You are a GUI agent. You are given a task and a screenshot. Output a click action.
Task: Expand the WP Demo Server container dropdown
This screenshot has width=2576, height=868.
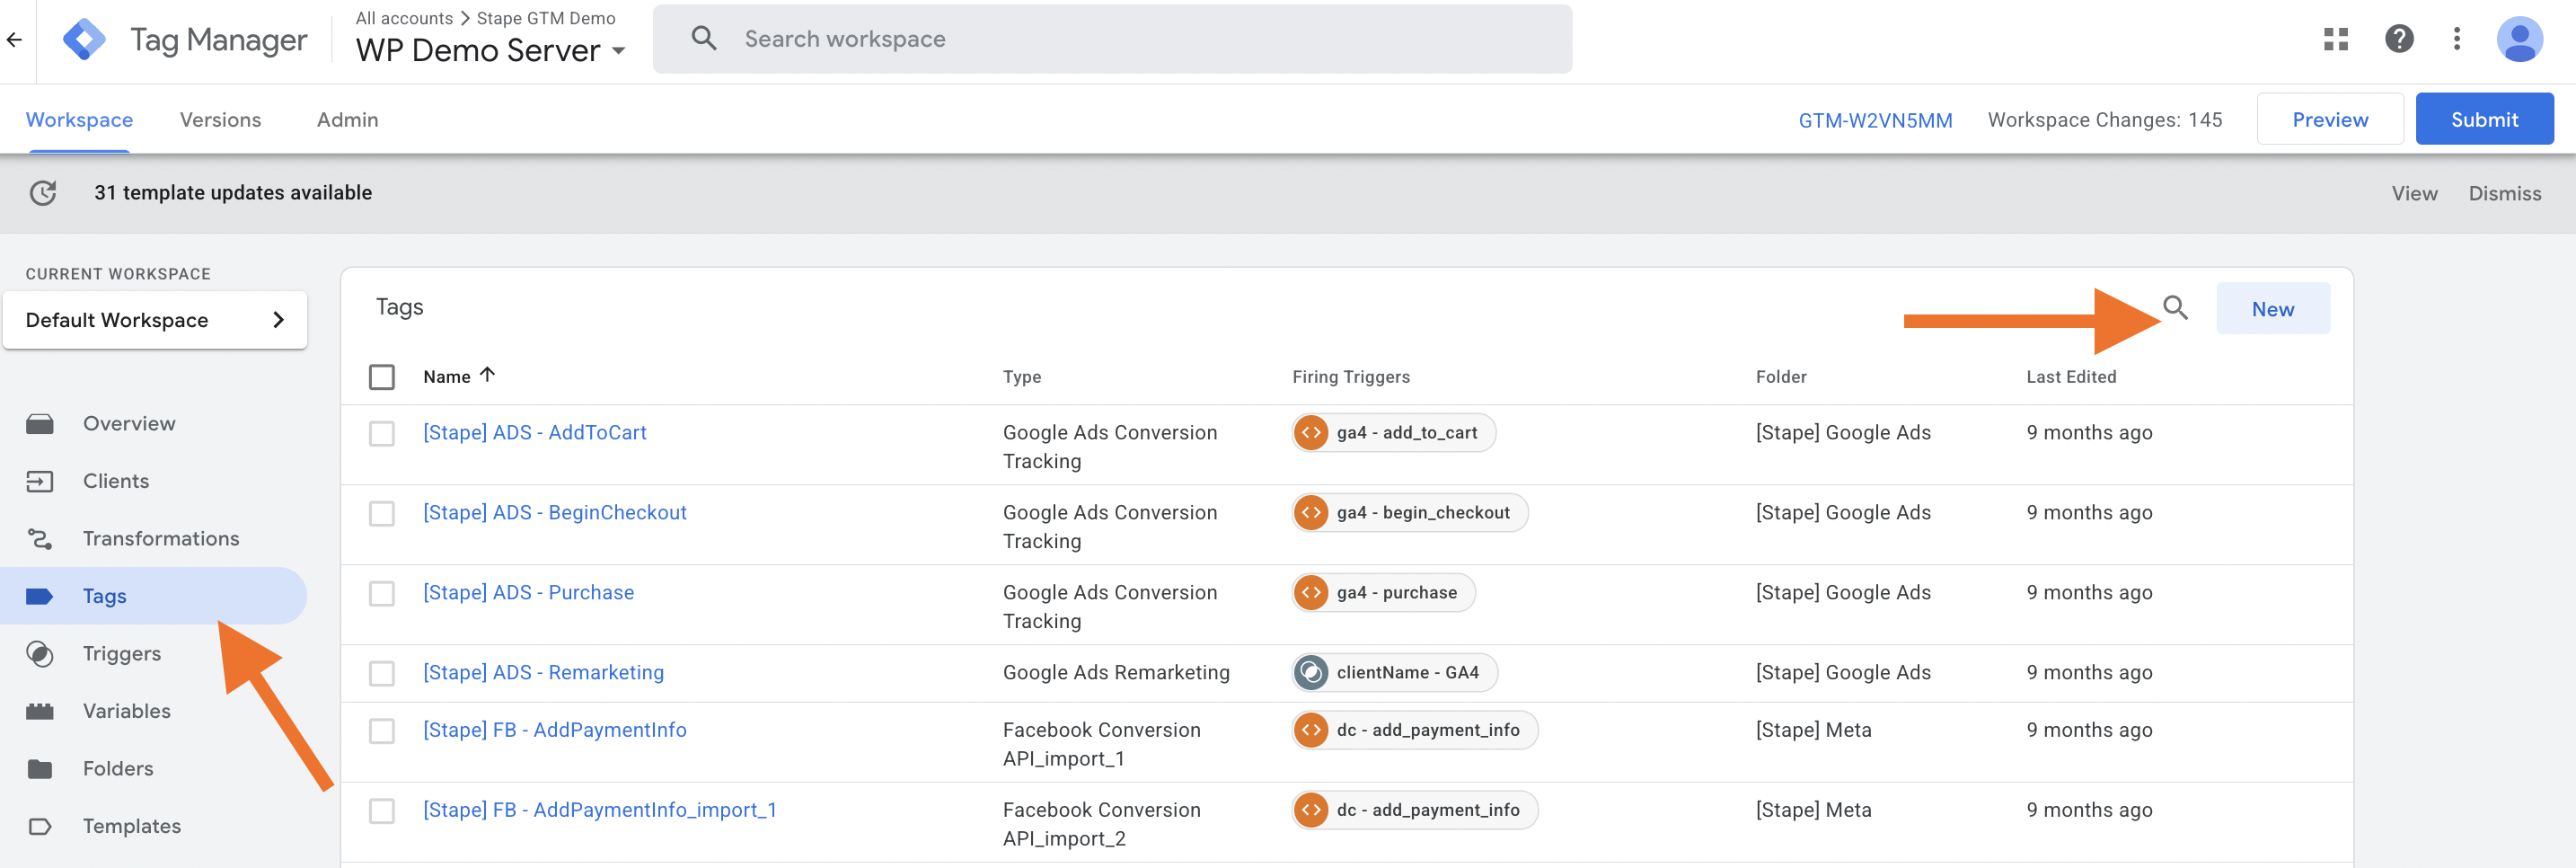619,51
